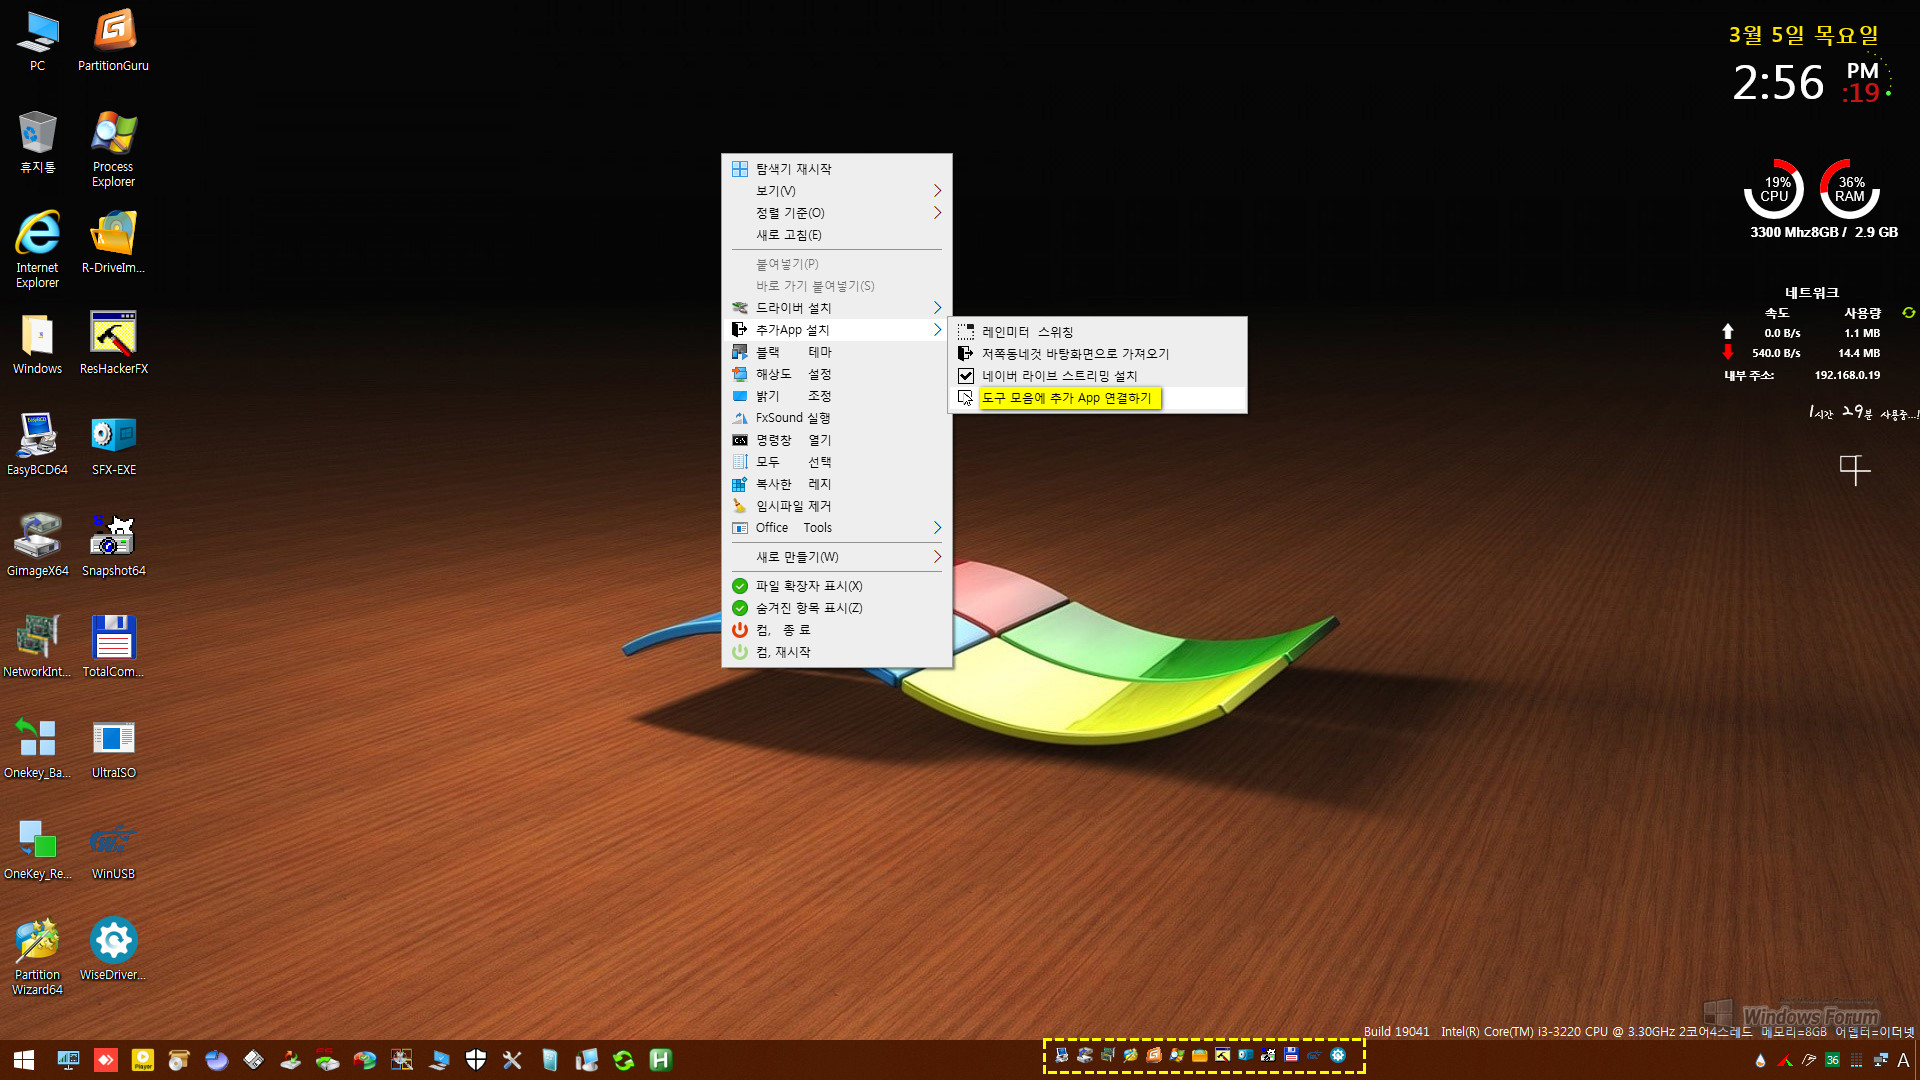Image resolution: width=1920 pixels, height=1080 pixels.
Task: Choose 임시파일 제거 menu entry
Action: pyautogui.click(x=836, y=506)
